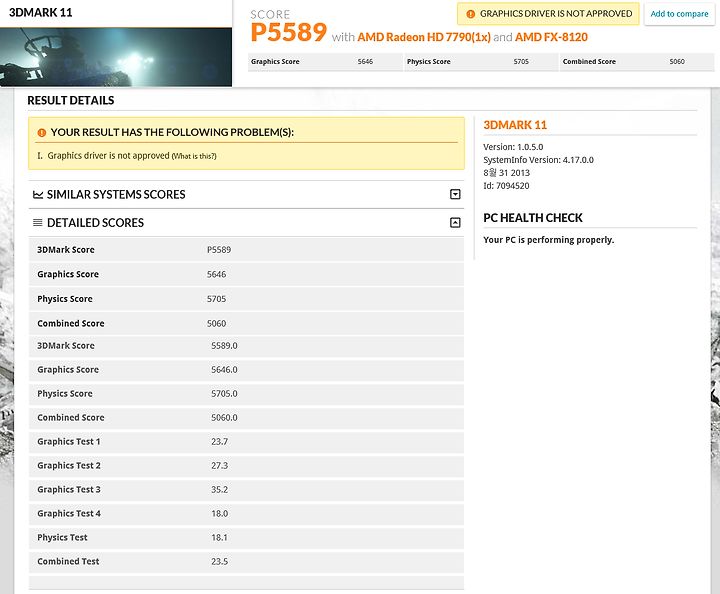Screen dimensions: 720x594
Task: Click the Graphics Test 3 row
Action: click(246, 490)
